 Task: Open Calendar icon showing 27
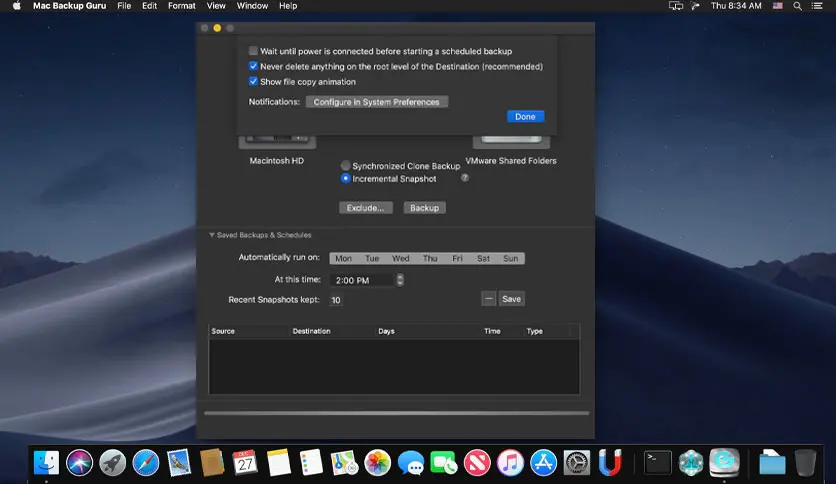(245, 462)
